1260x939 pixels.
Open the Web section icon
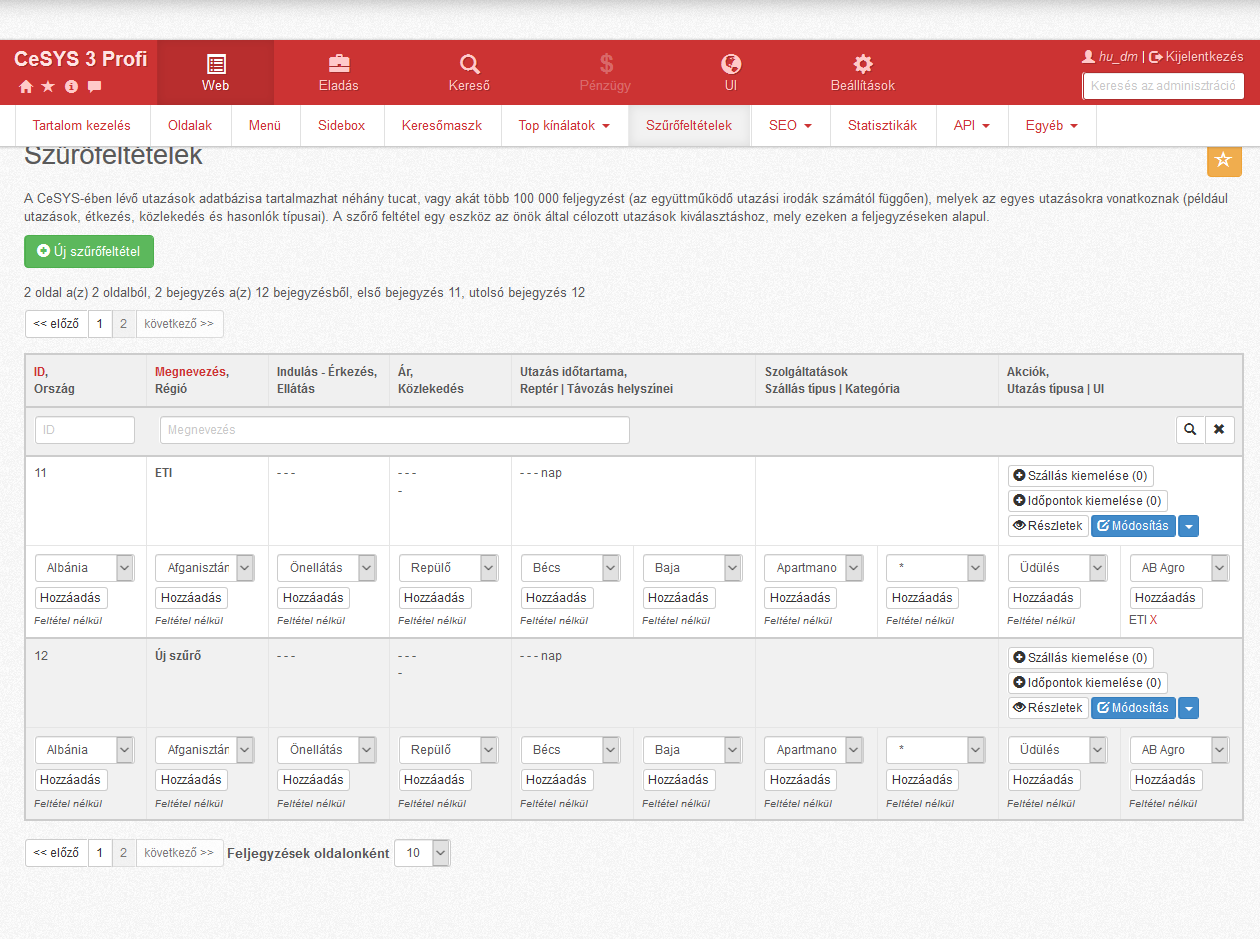tap(215, 73)
